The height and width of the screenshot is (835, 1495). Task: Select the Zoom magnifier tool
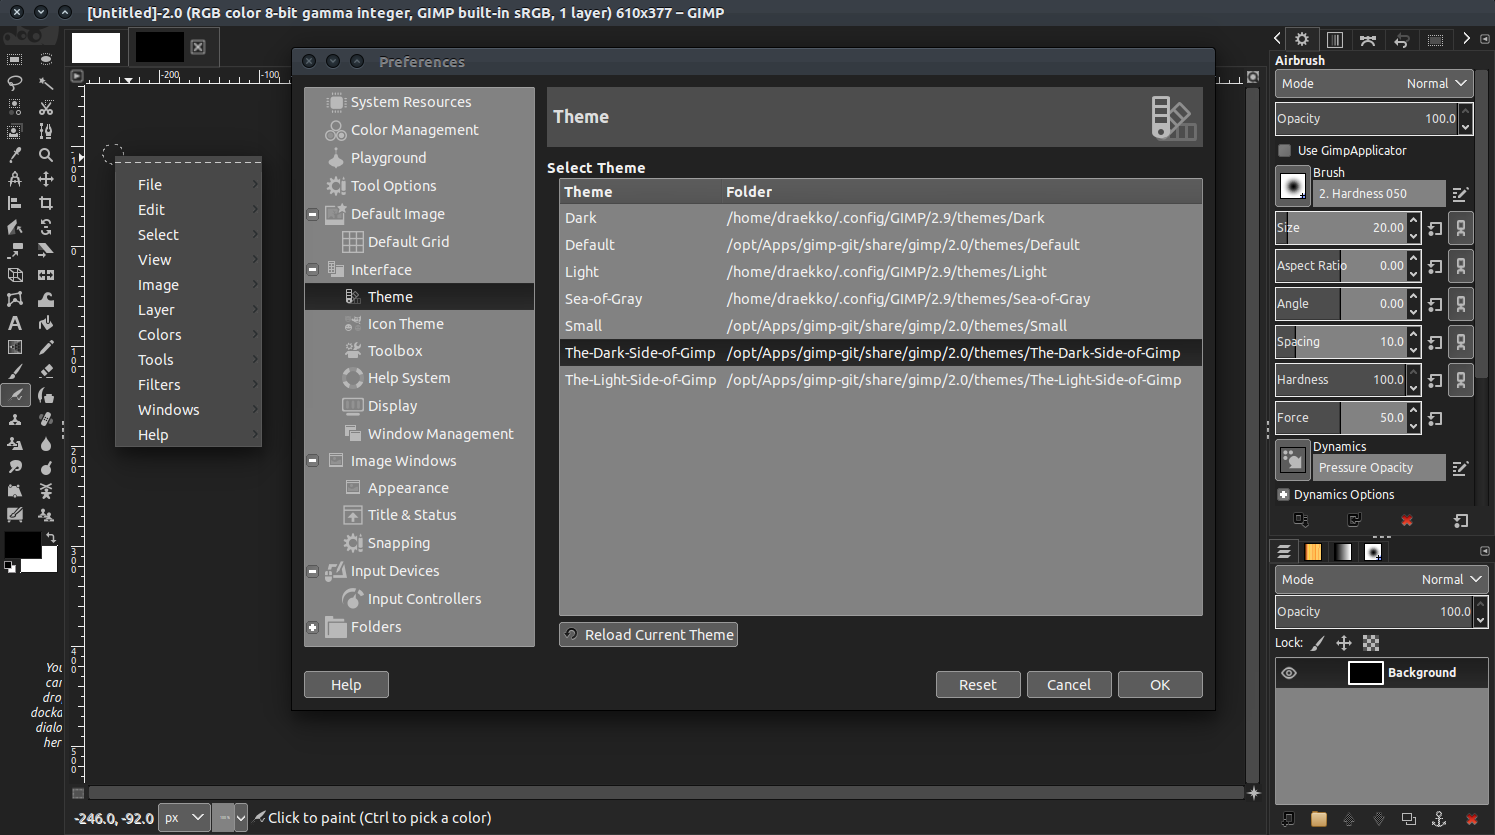pos(46,155)
